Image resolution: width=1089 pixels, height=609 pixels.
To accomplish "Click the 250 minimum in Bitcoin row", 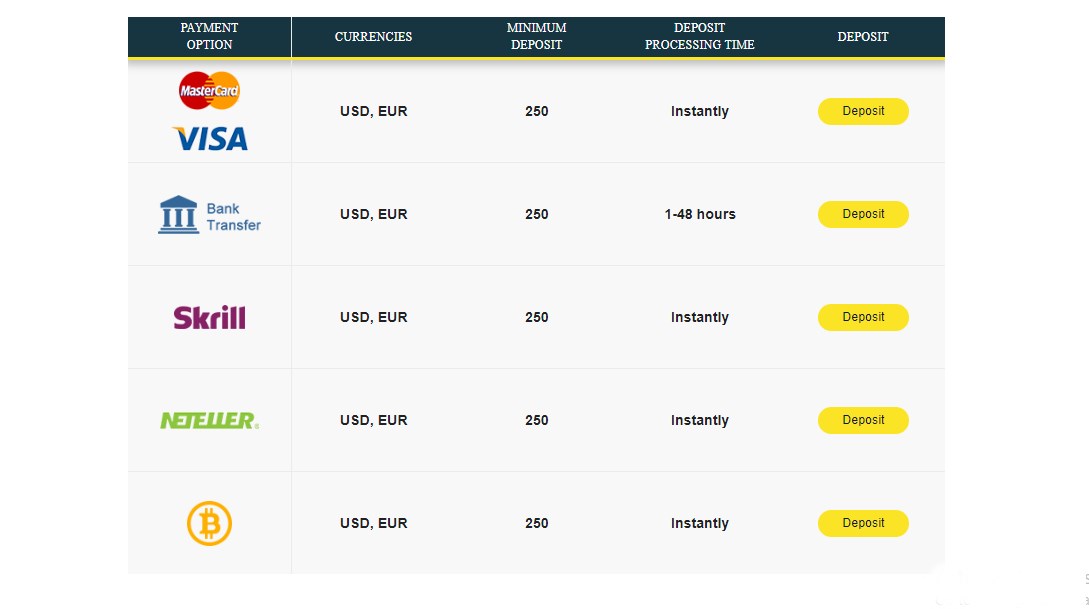I will coord(536,523).
